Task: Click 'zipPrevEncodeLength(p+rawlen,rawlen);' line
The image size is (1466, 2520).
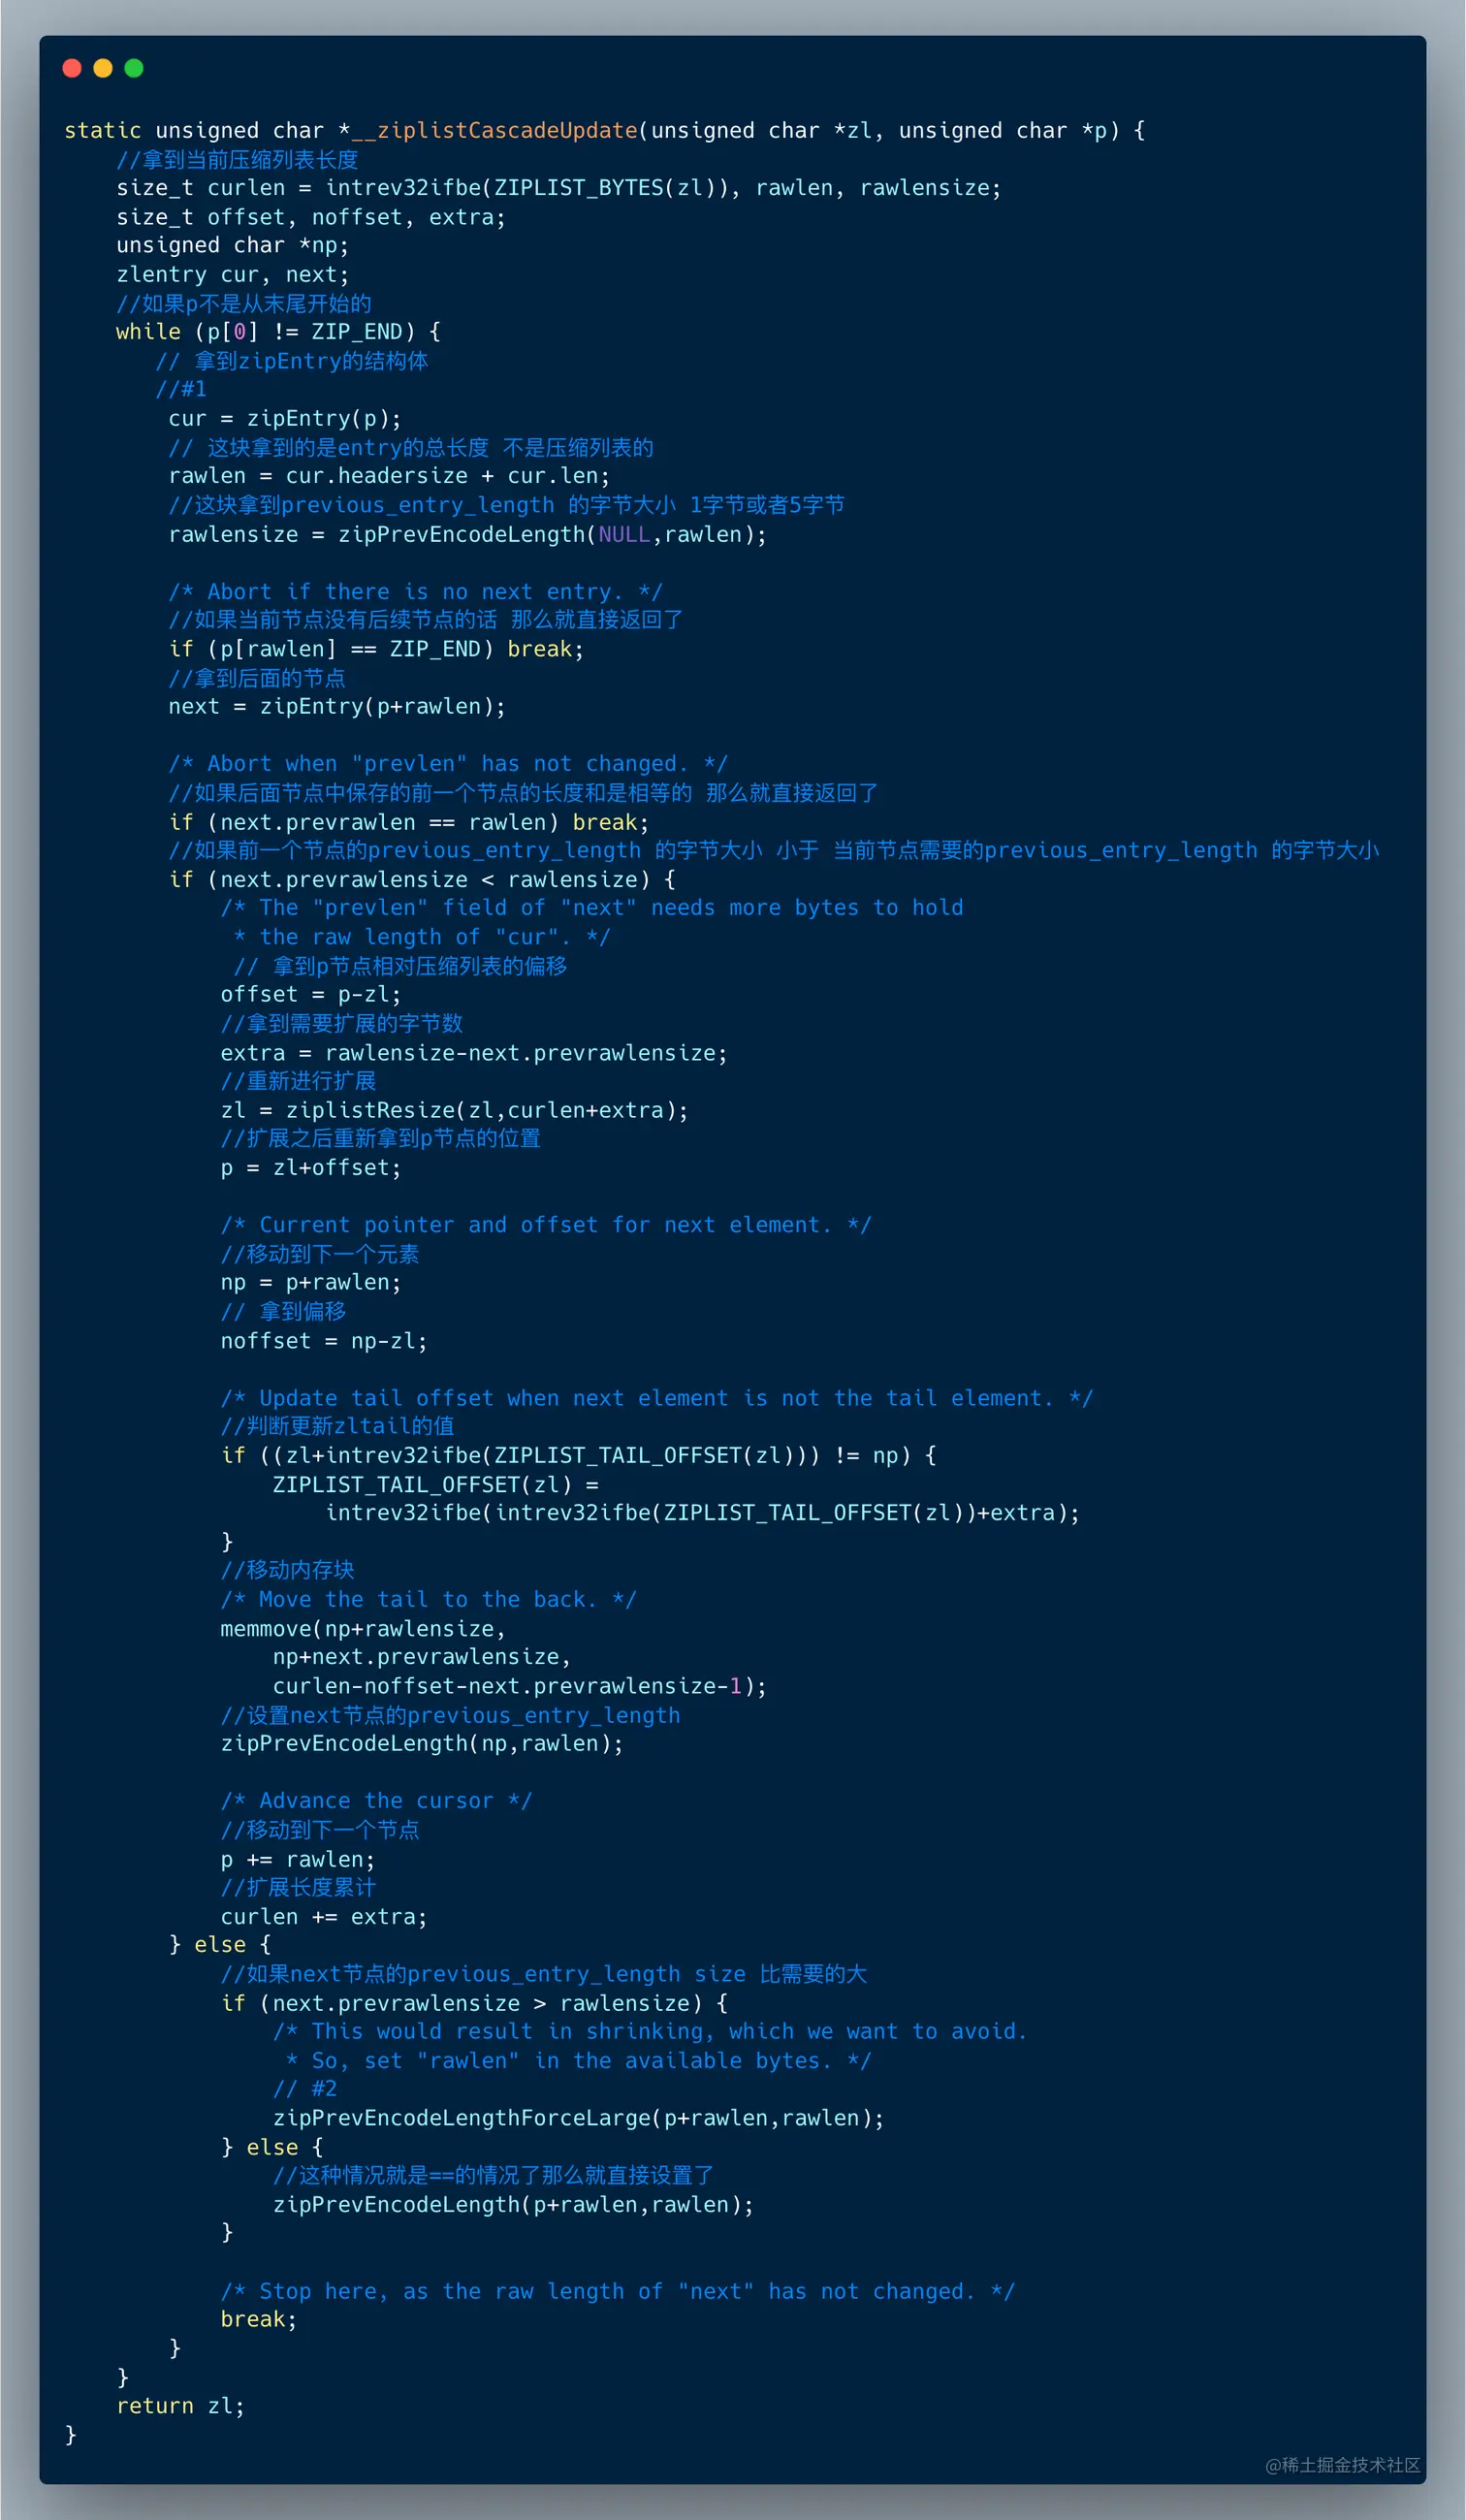Action: (x=513, y=2205)
